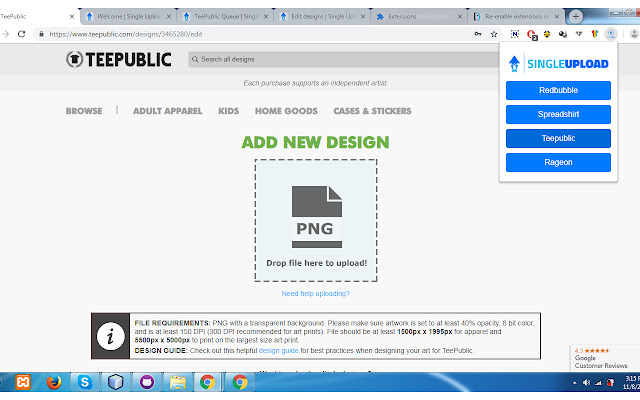640x400 pixels.
Task: Click the saved password key icon
Action: 478,34
